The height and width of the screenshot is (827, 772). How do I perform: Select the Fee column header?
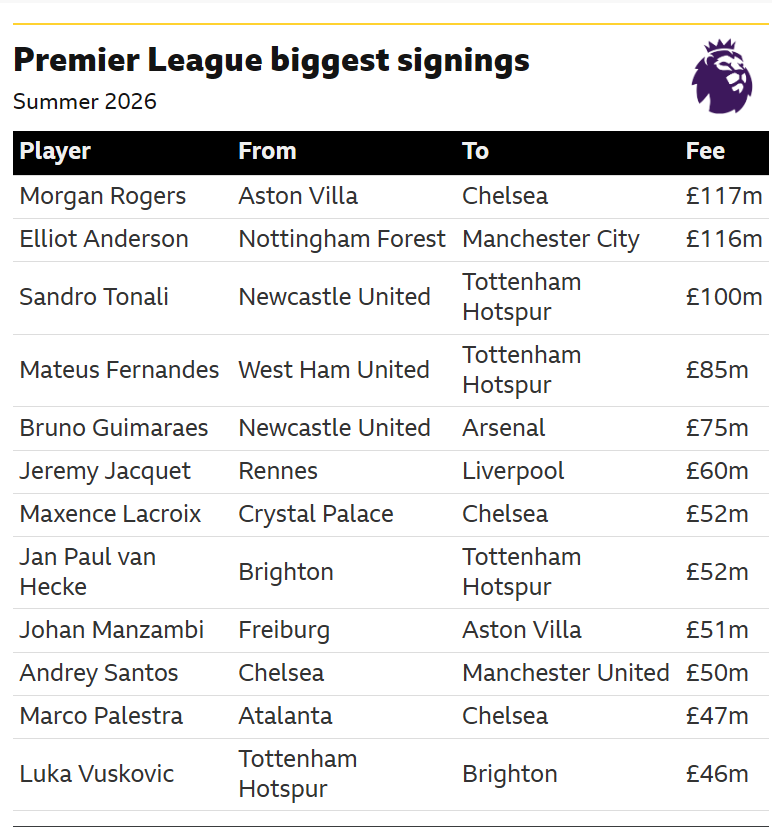pyautogui.click(x=705, y=151)
